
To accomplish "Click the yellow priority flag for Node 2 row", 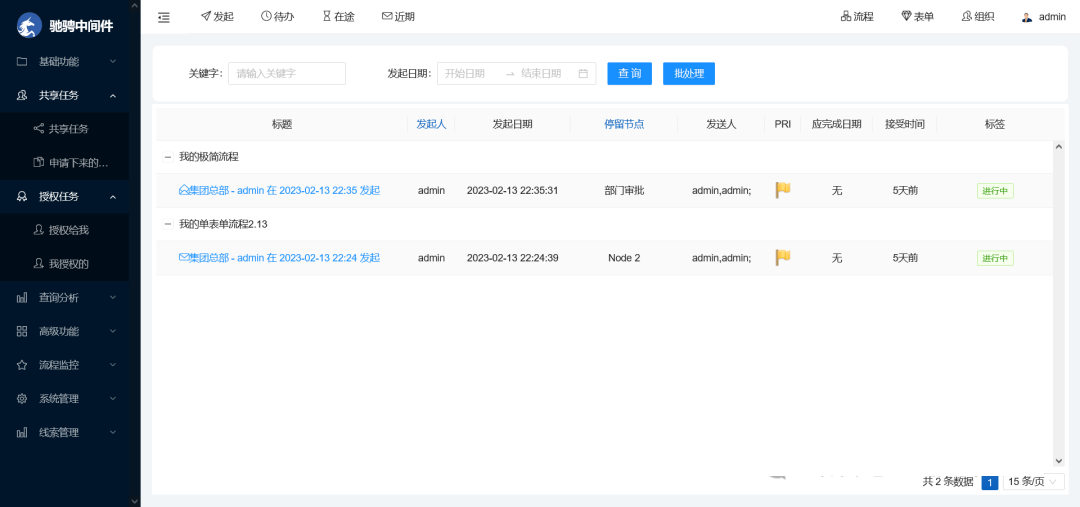I will (783, 258).
